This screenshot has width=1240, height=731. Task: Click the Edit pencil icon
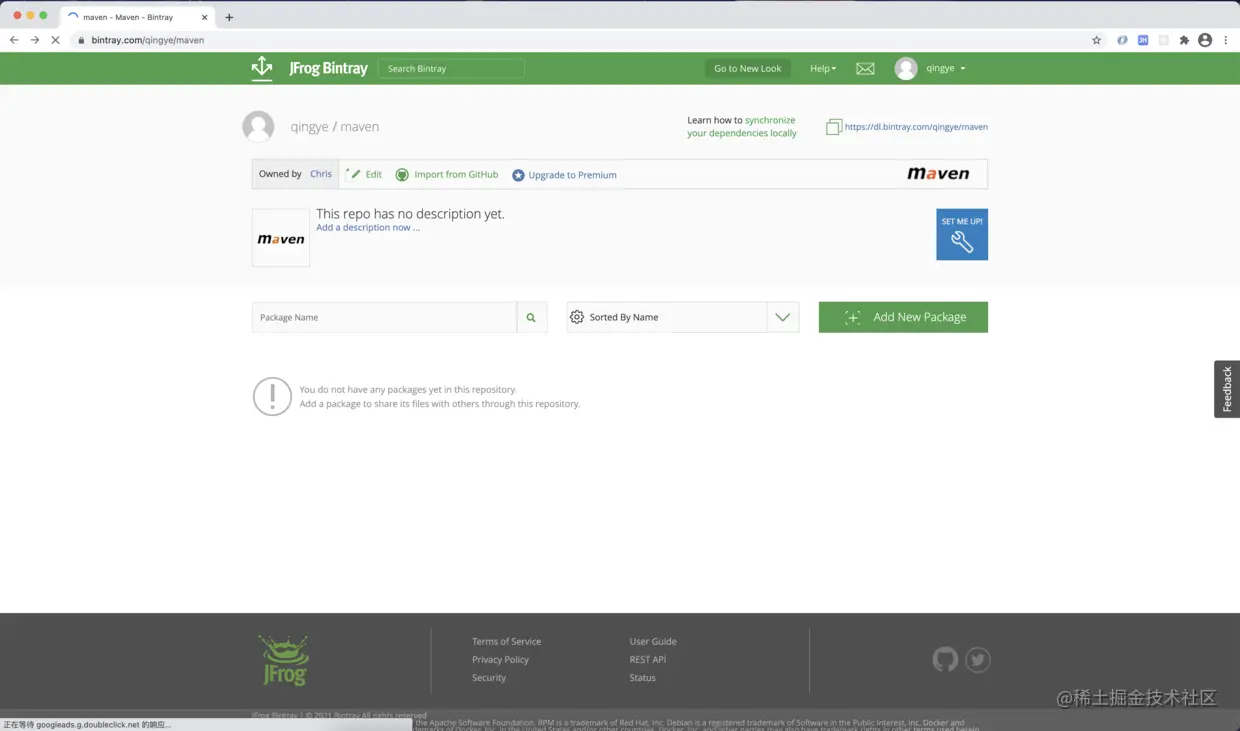[353, 174]
